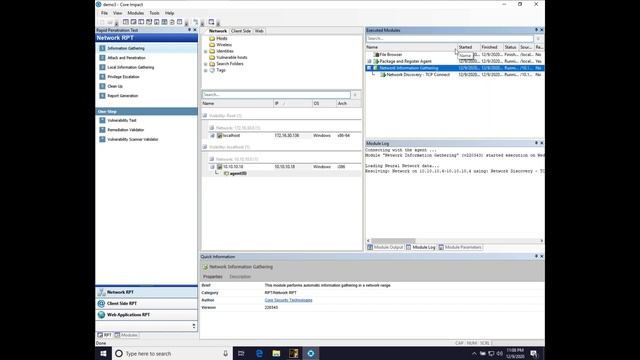Select the Network entity tab
The height and width of the screenshot is (360, 640).
click(218, 31)
